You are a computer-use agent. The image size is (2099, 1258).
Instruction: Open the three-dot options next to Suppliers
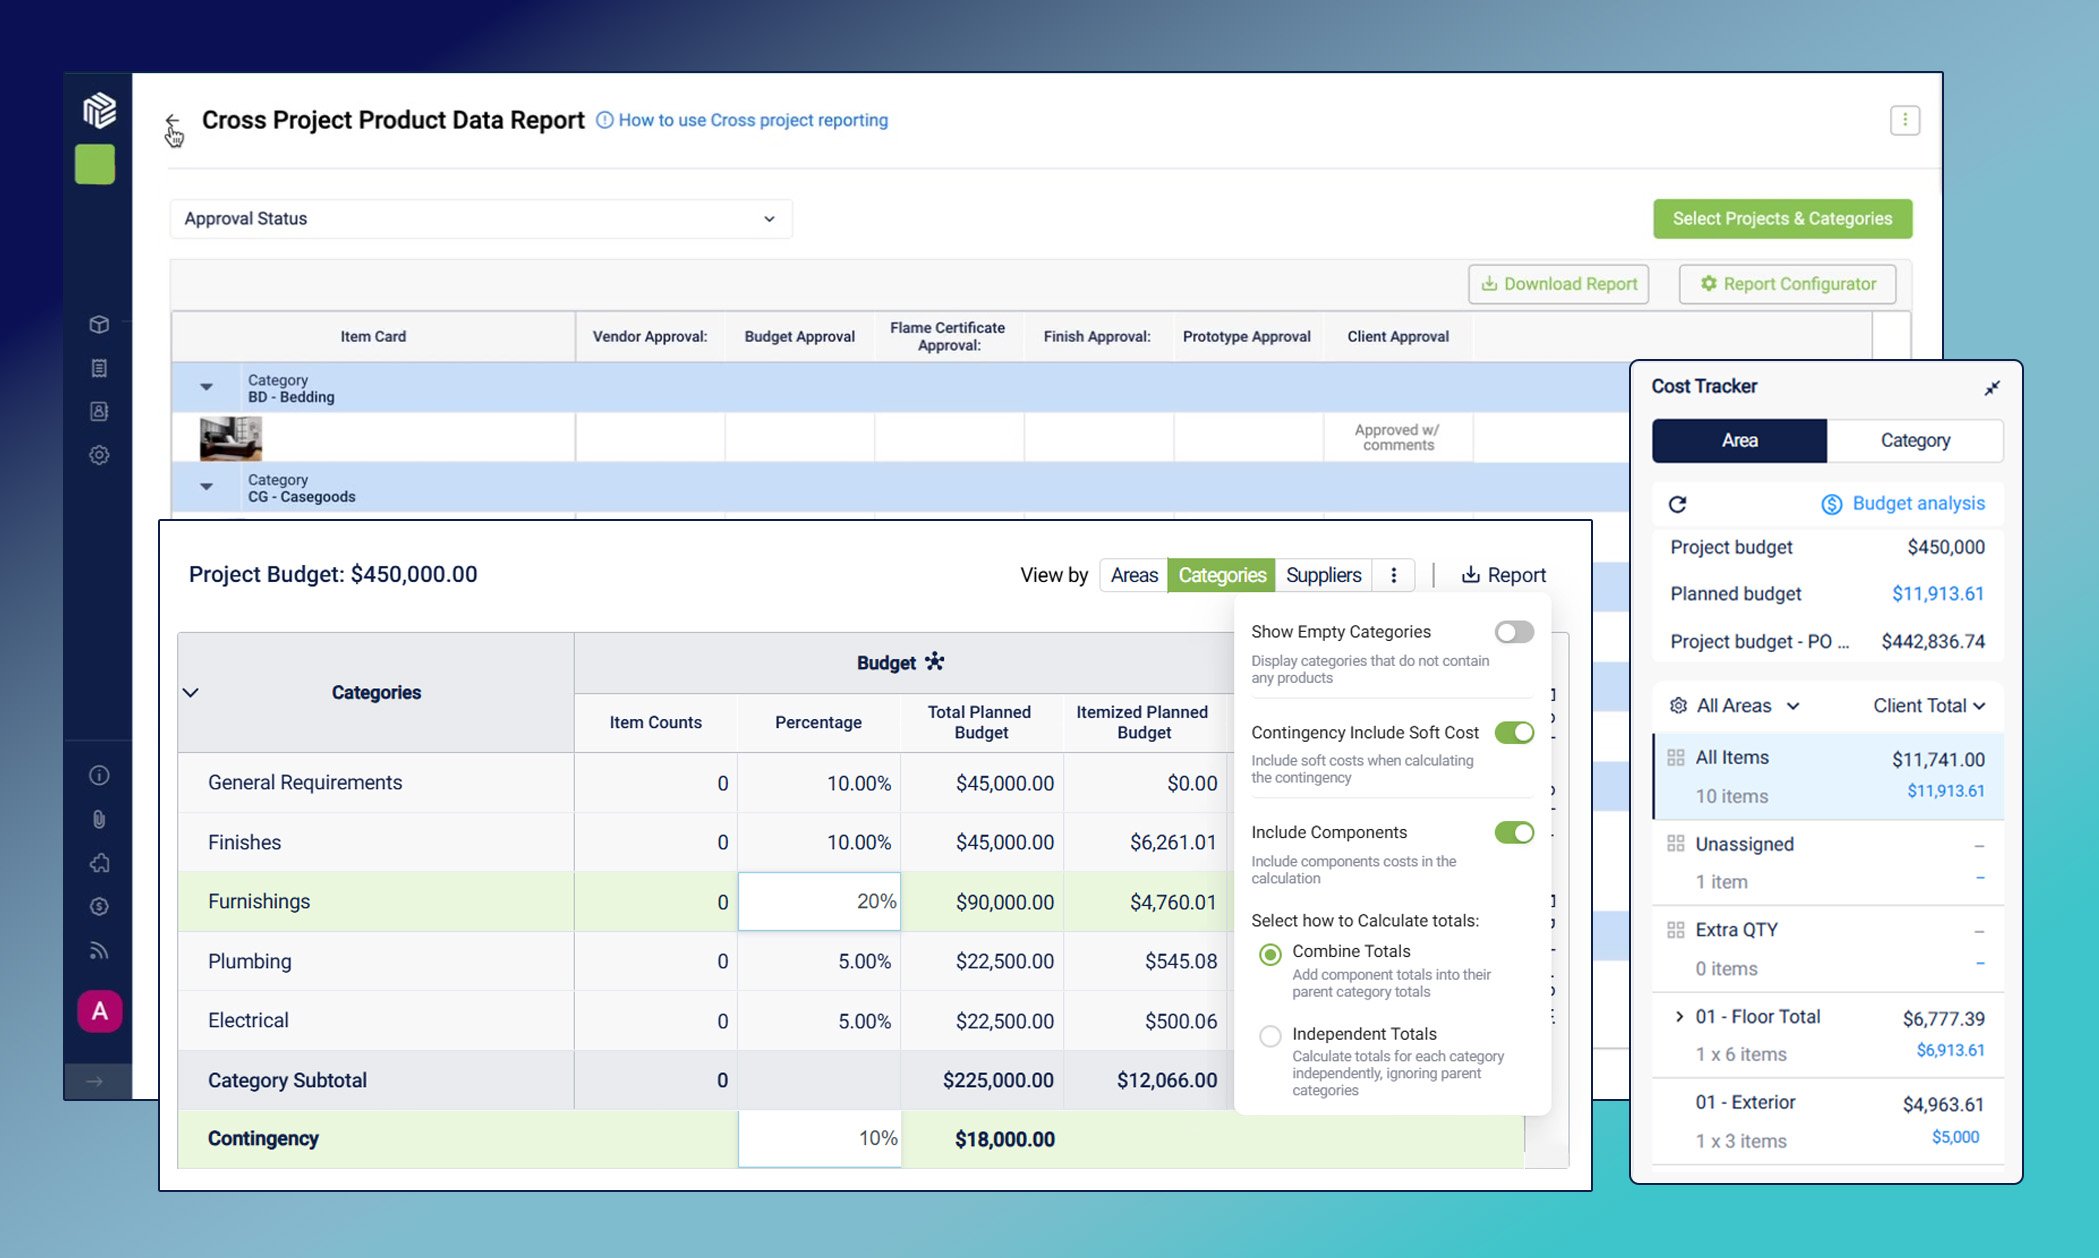pos(1393,575)
